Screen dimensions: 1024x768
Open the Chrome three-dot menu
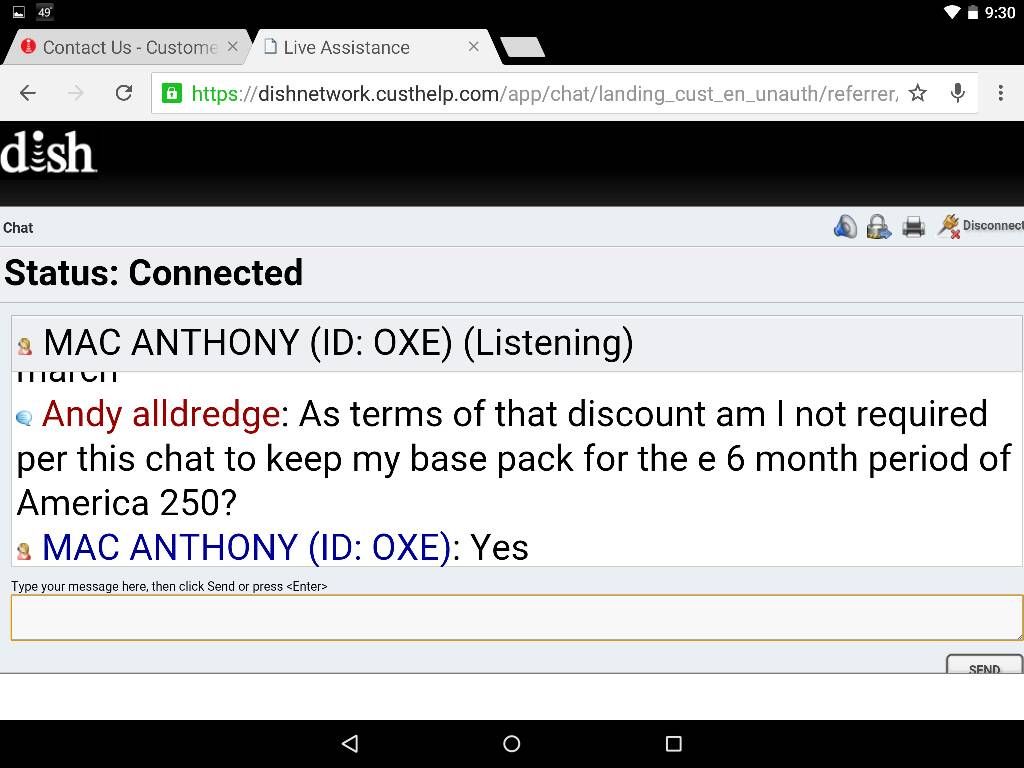click(x=1000, y=93)
